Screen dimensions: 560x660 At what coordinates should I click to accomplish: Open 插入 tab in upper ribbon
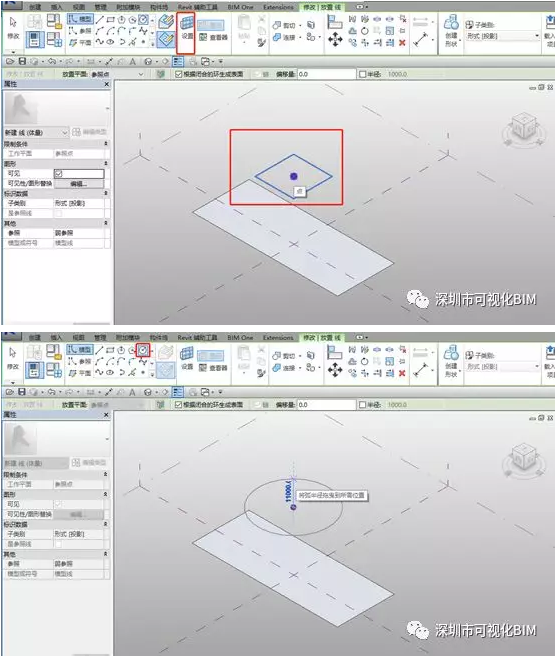[x=56, y=7]
